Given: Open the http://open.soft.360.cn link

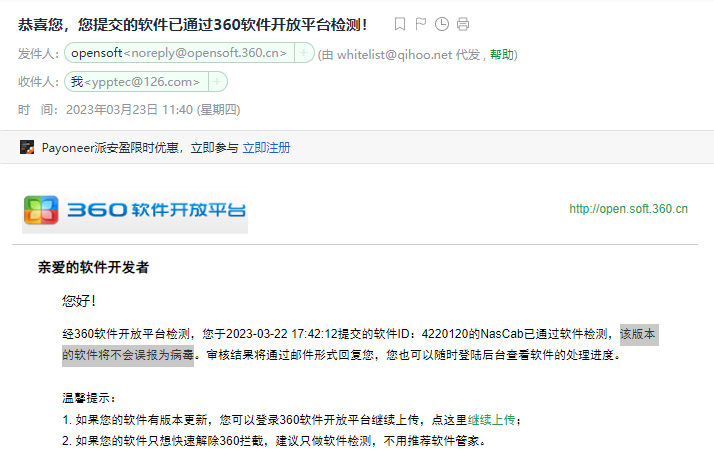Looking at the screenshot, I should coord(628,209).
